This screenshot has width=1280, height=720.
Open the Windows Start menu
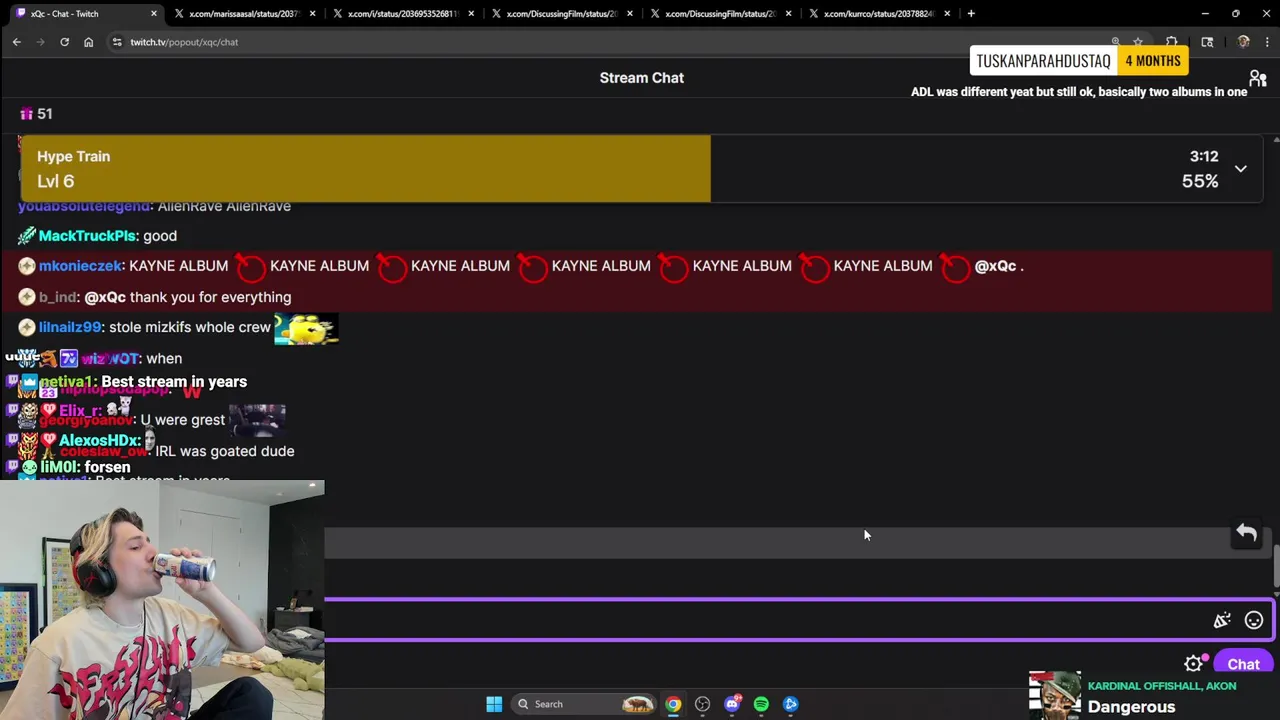pyautogui.click(x=494, y=704)
